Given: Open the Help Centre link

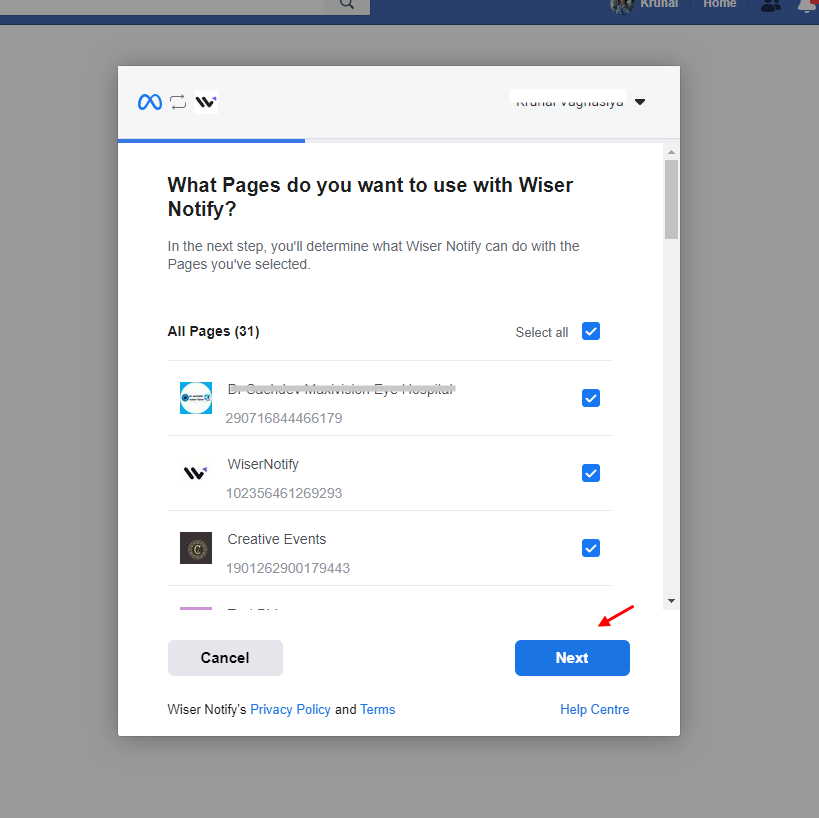Looking at the screenshot, I should (594, 709).
